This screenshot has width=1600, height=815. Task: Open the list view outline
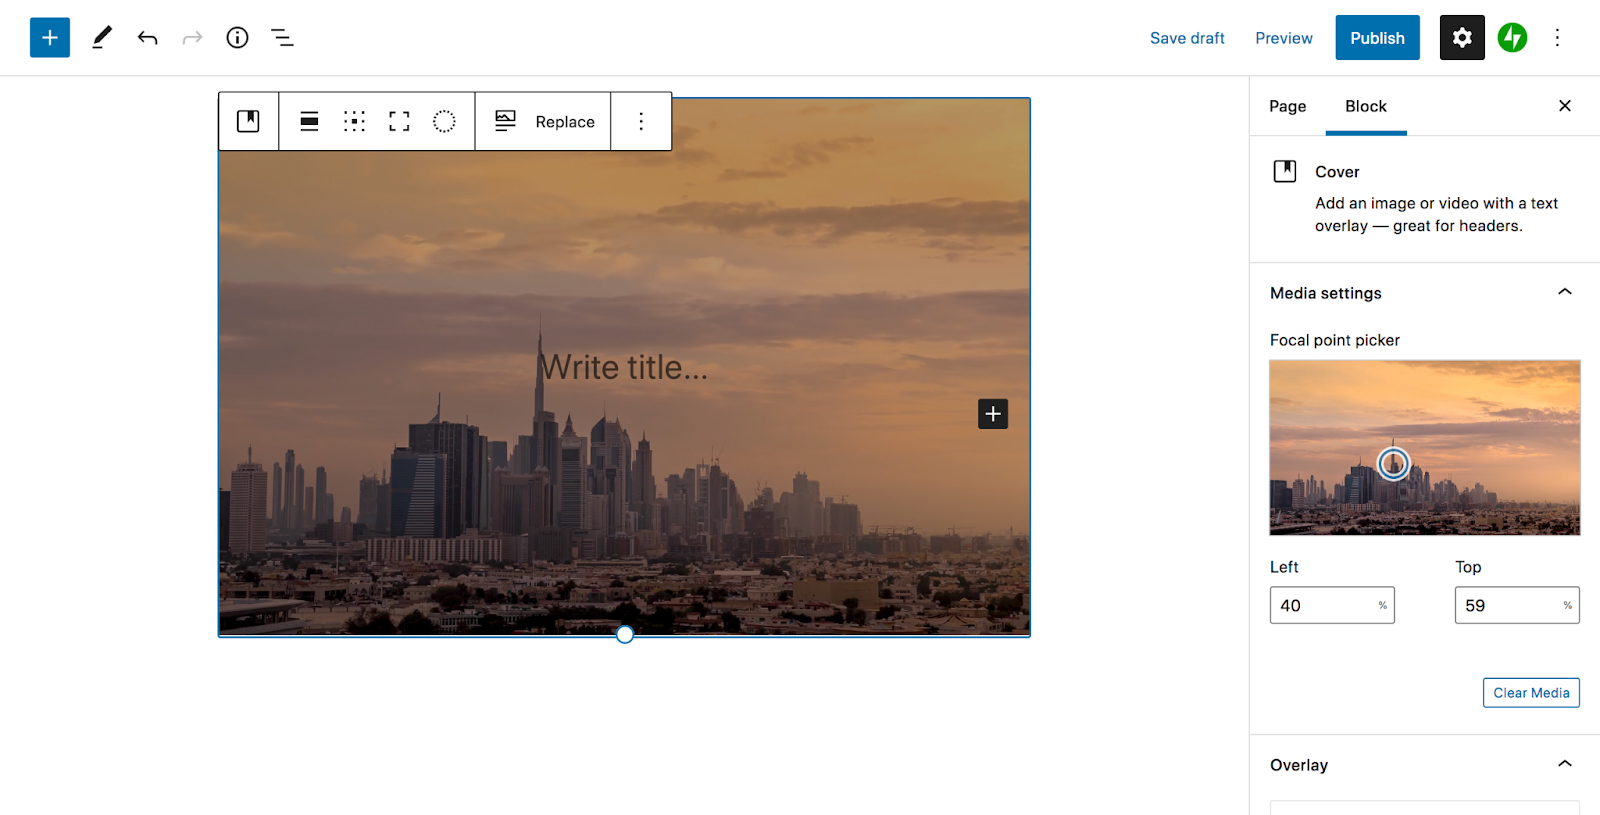[282, 38]
